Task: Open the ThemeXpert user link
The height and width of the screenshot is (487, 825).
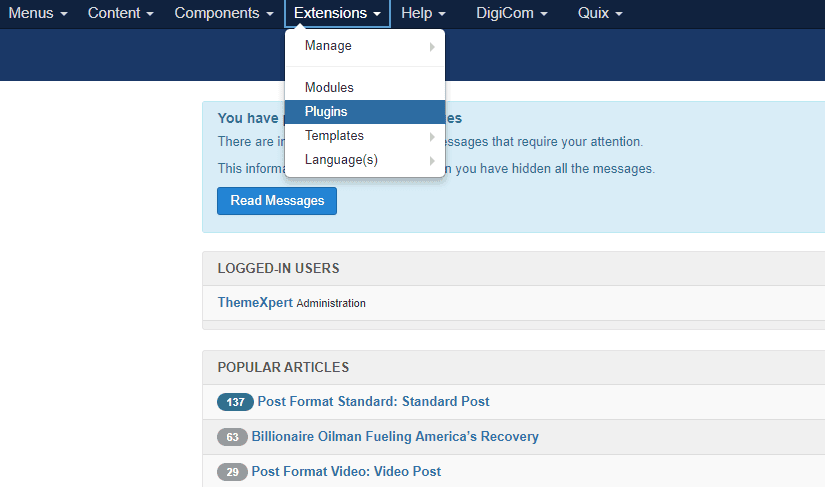Action: pos(255,302)
